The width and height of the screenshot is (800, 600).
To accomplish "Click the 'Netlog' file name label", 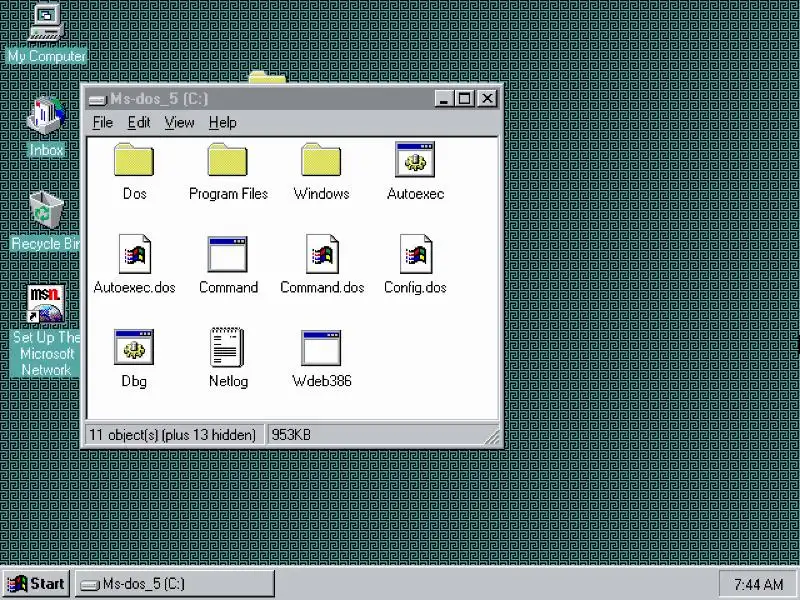I will [229, 381].
